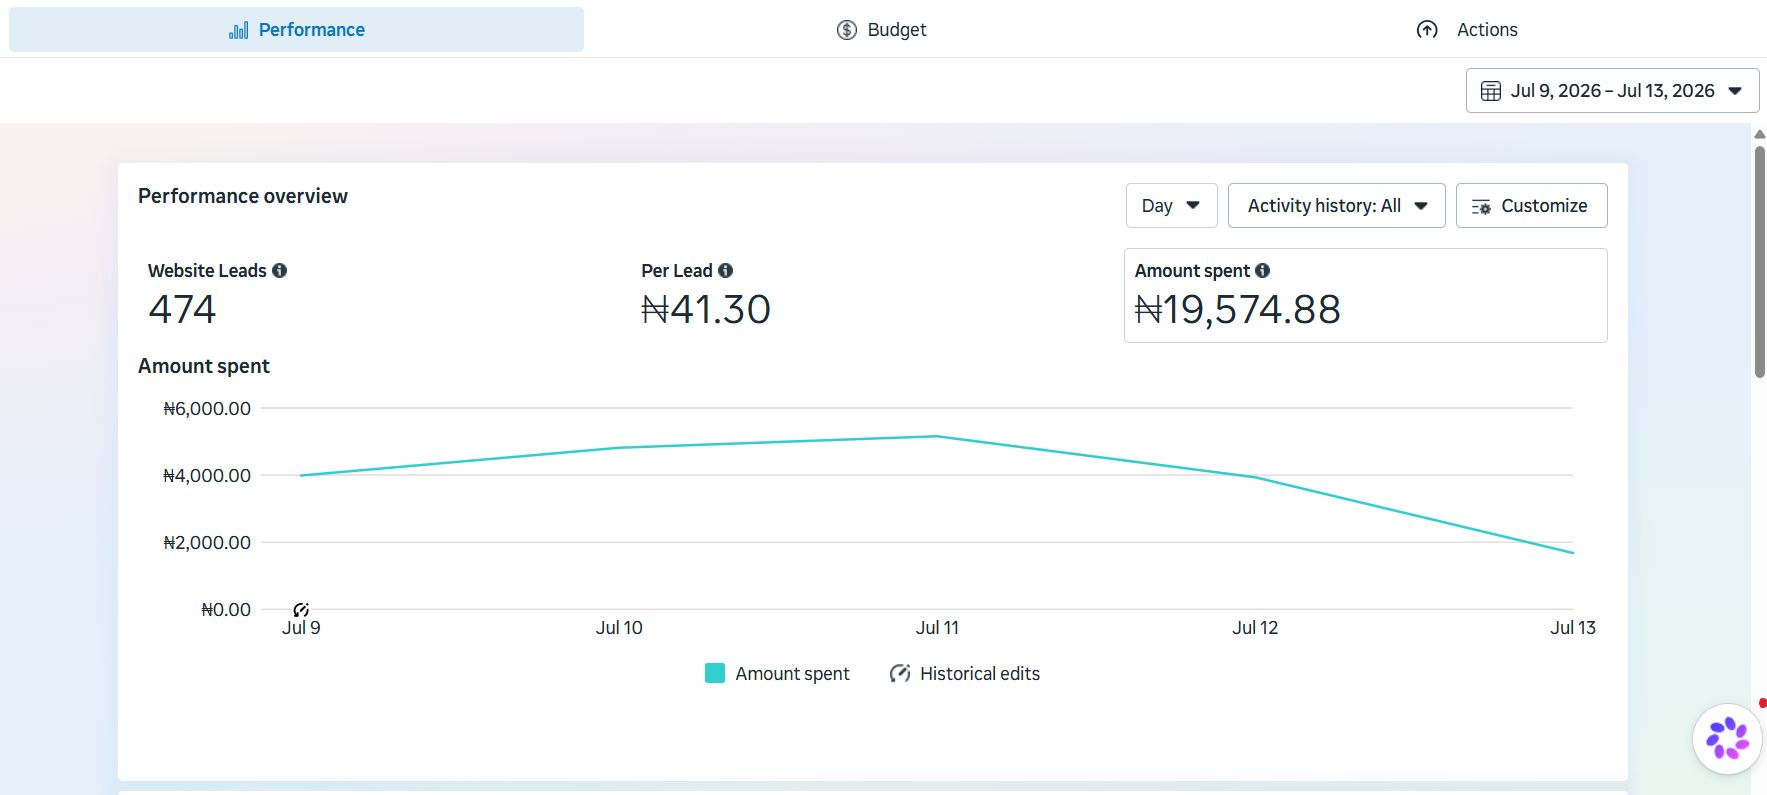This screenshot has width=1767, height=795.
Task: Open the date range picker Jul 9 – Jul 13
Action: pos(1612,91)
